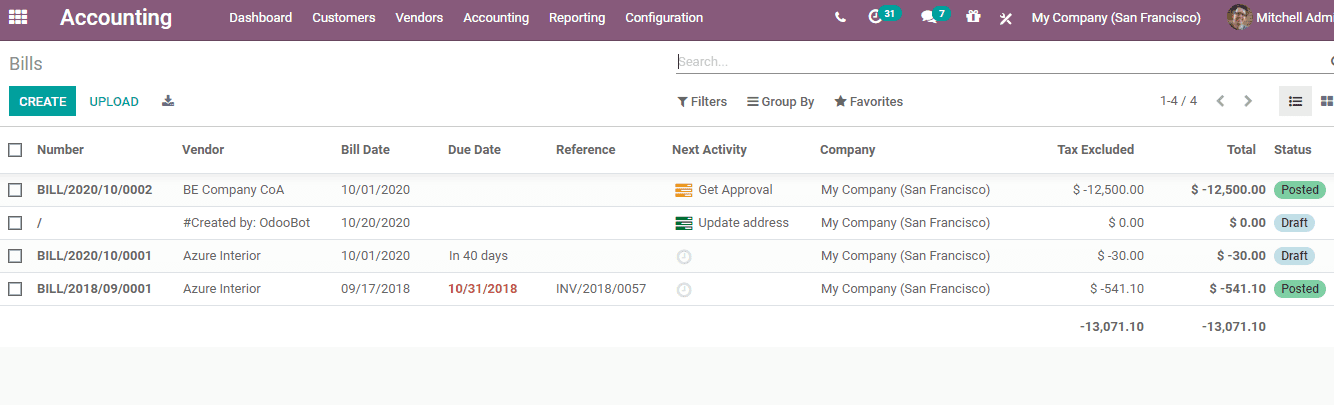Click the gift icon in top bar

tap(973, 17)
